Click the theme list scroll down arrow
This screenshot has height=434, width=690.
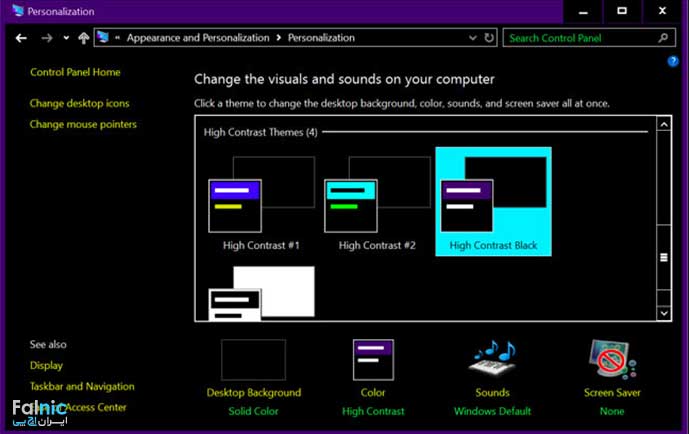(664, 313)
